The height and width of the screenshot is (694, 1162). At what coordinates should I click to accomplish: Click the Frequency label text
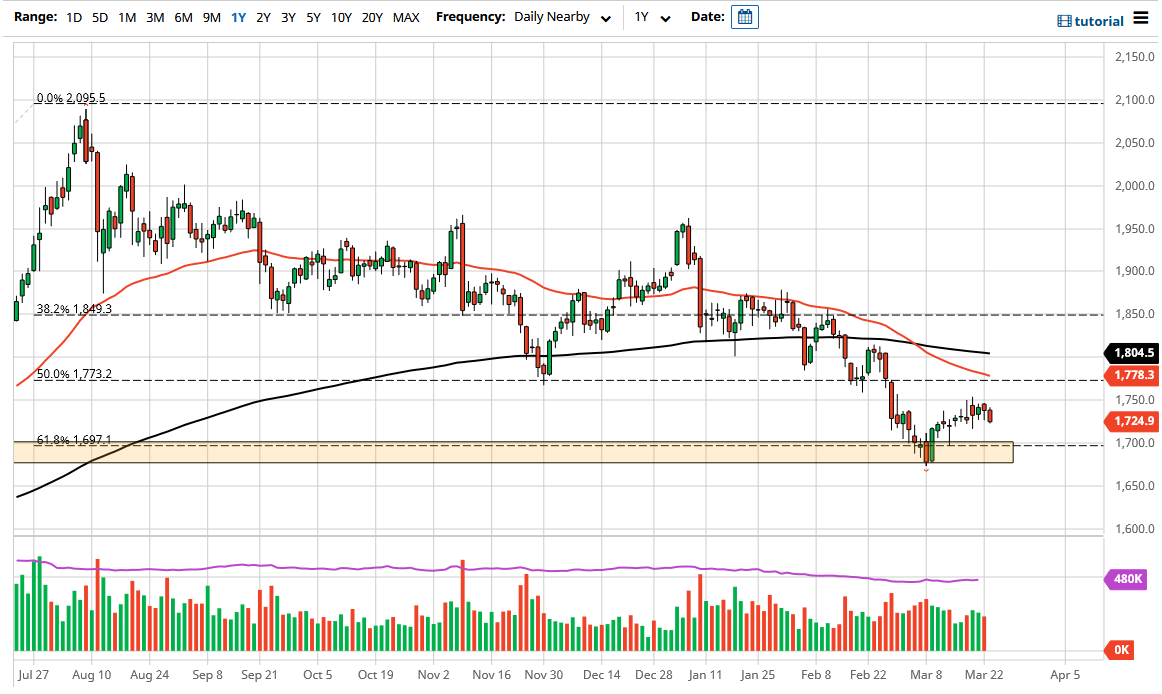471,16
